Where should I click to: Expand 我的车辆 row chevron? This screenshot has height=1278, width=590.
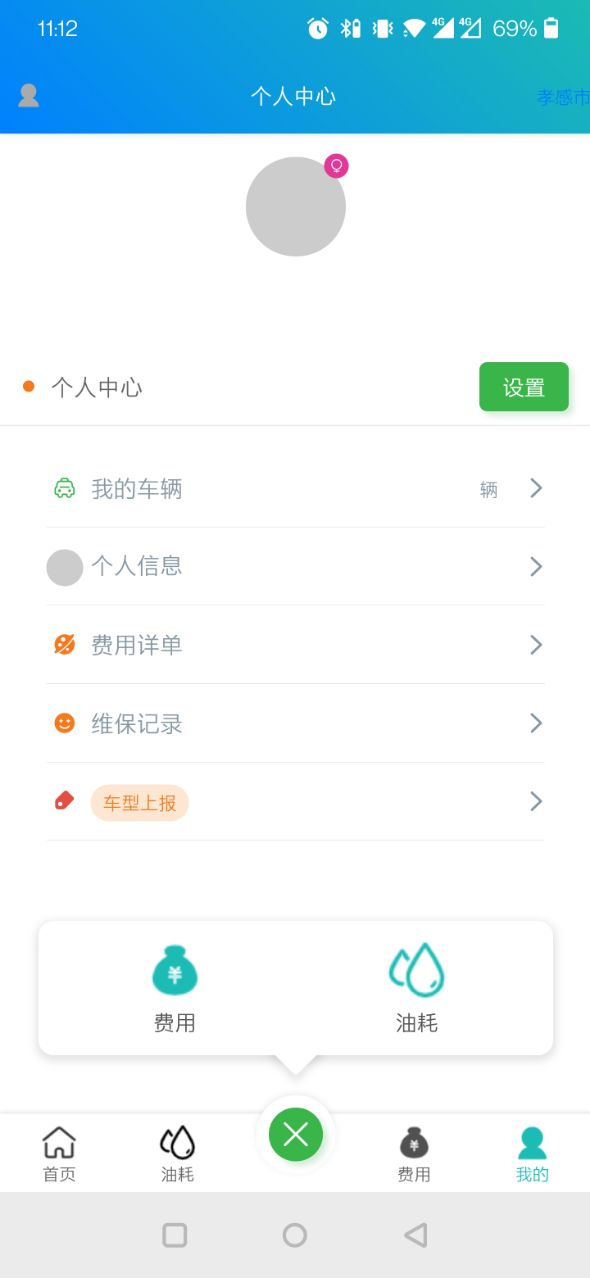pos(535,489)
